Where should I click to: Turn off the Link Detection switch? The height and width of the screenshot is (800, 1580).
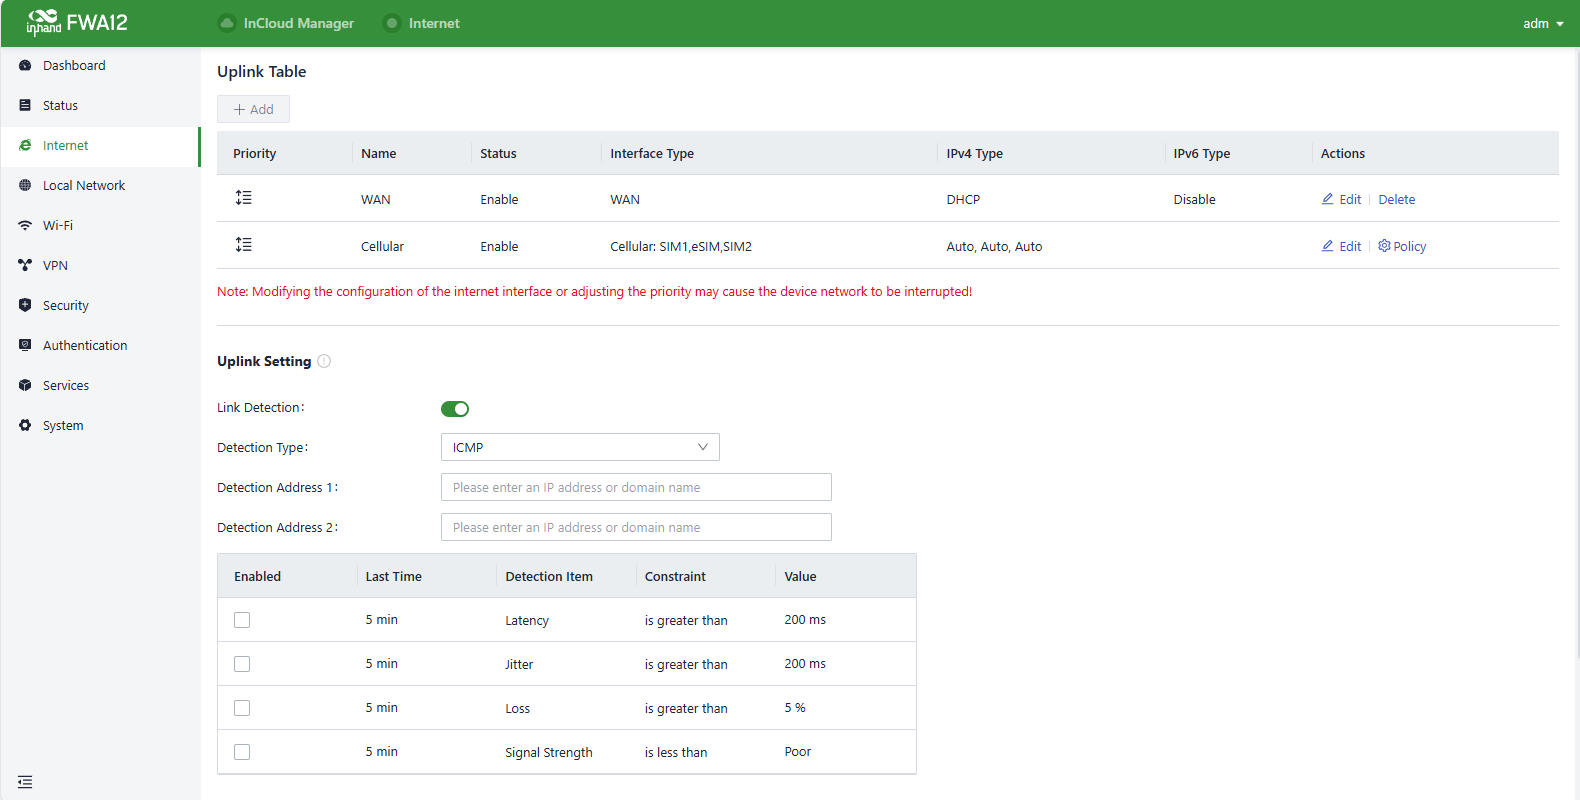(x=455, y=408)
